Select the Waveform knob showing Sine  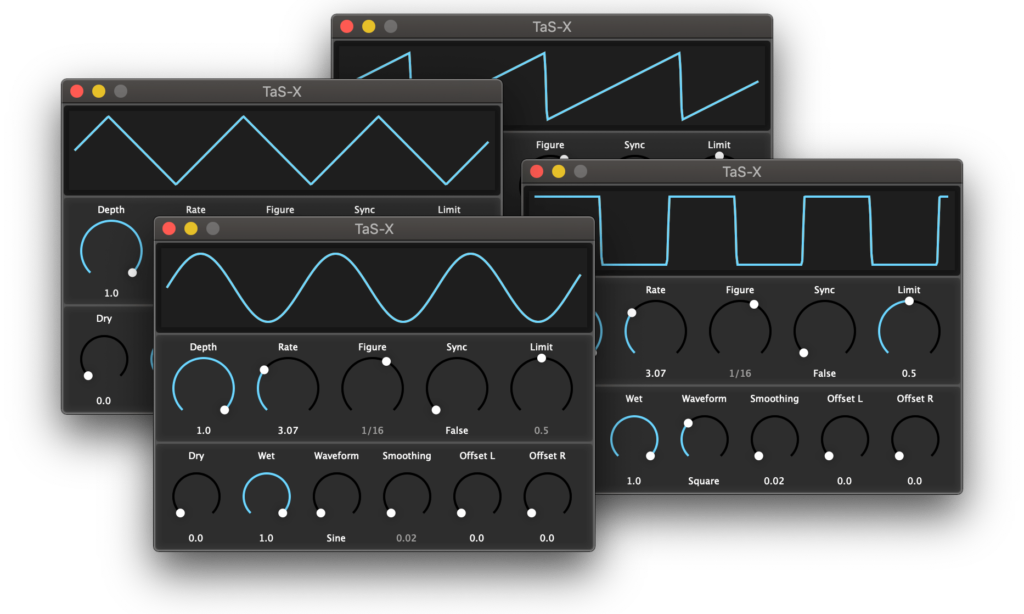point(336,495)
